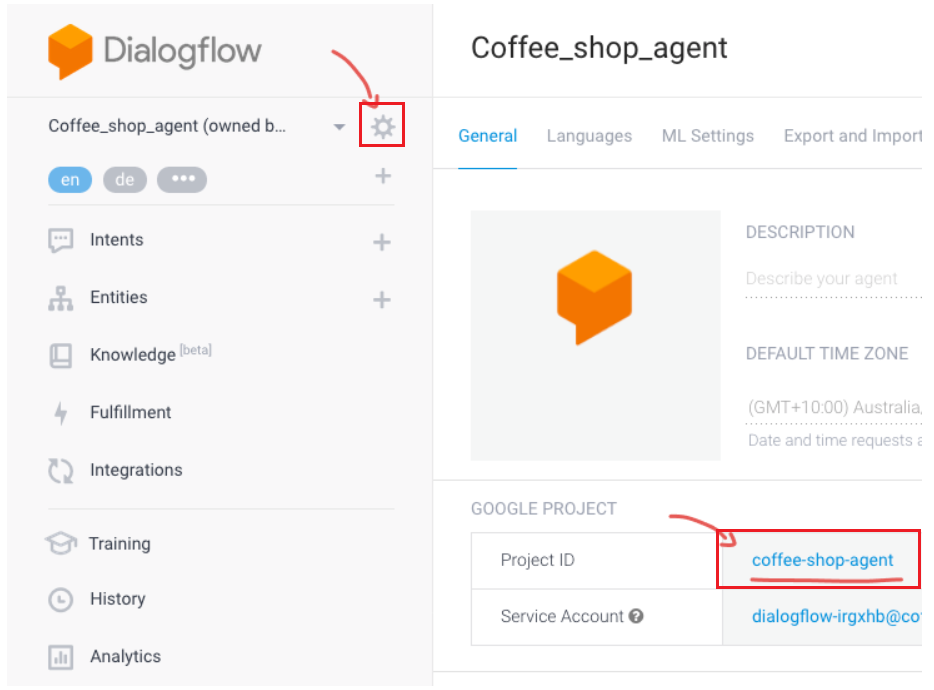This screenshot has width=934, height=690.
Task: Open the default time zone dropdown
Action: tap(834, 408)
